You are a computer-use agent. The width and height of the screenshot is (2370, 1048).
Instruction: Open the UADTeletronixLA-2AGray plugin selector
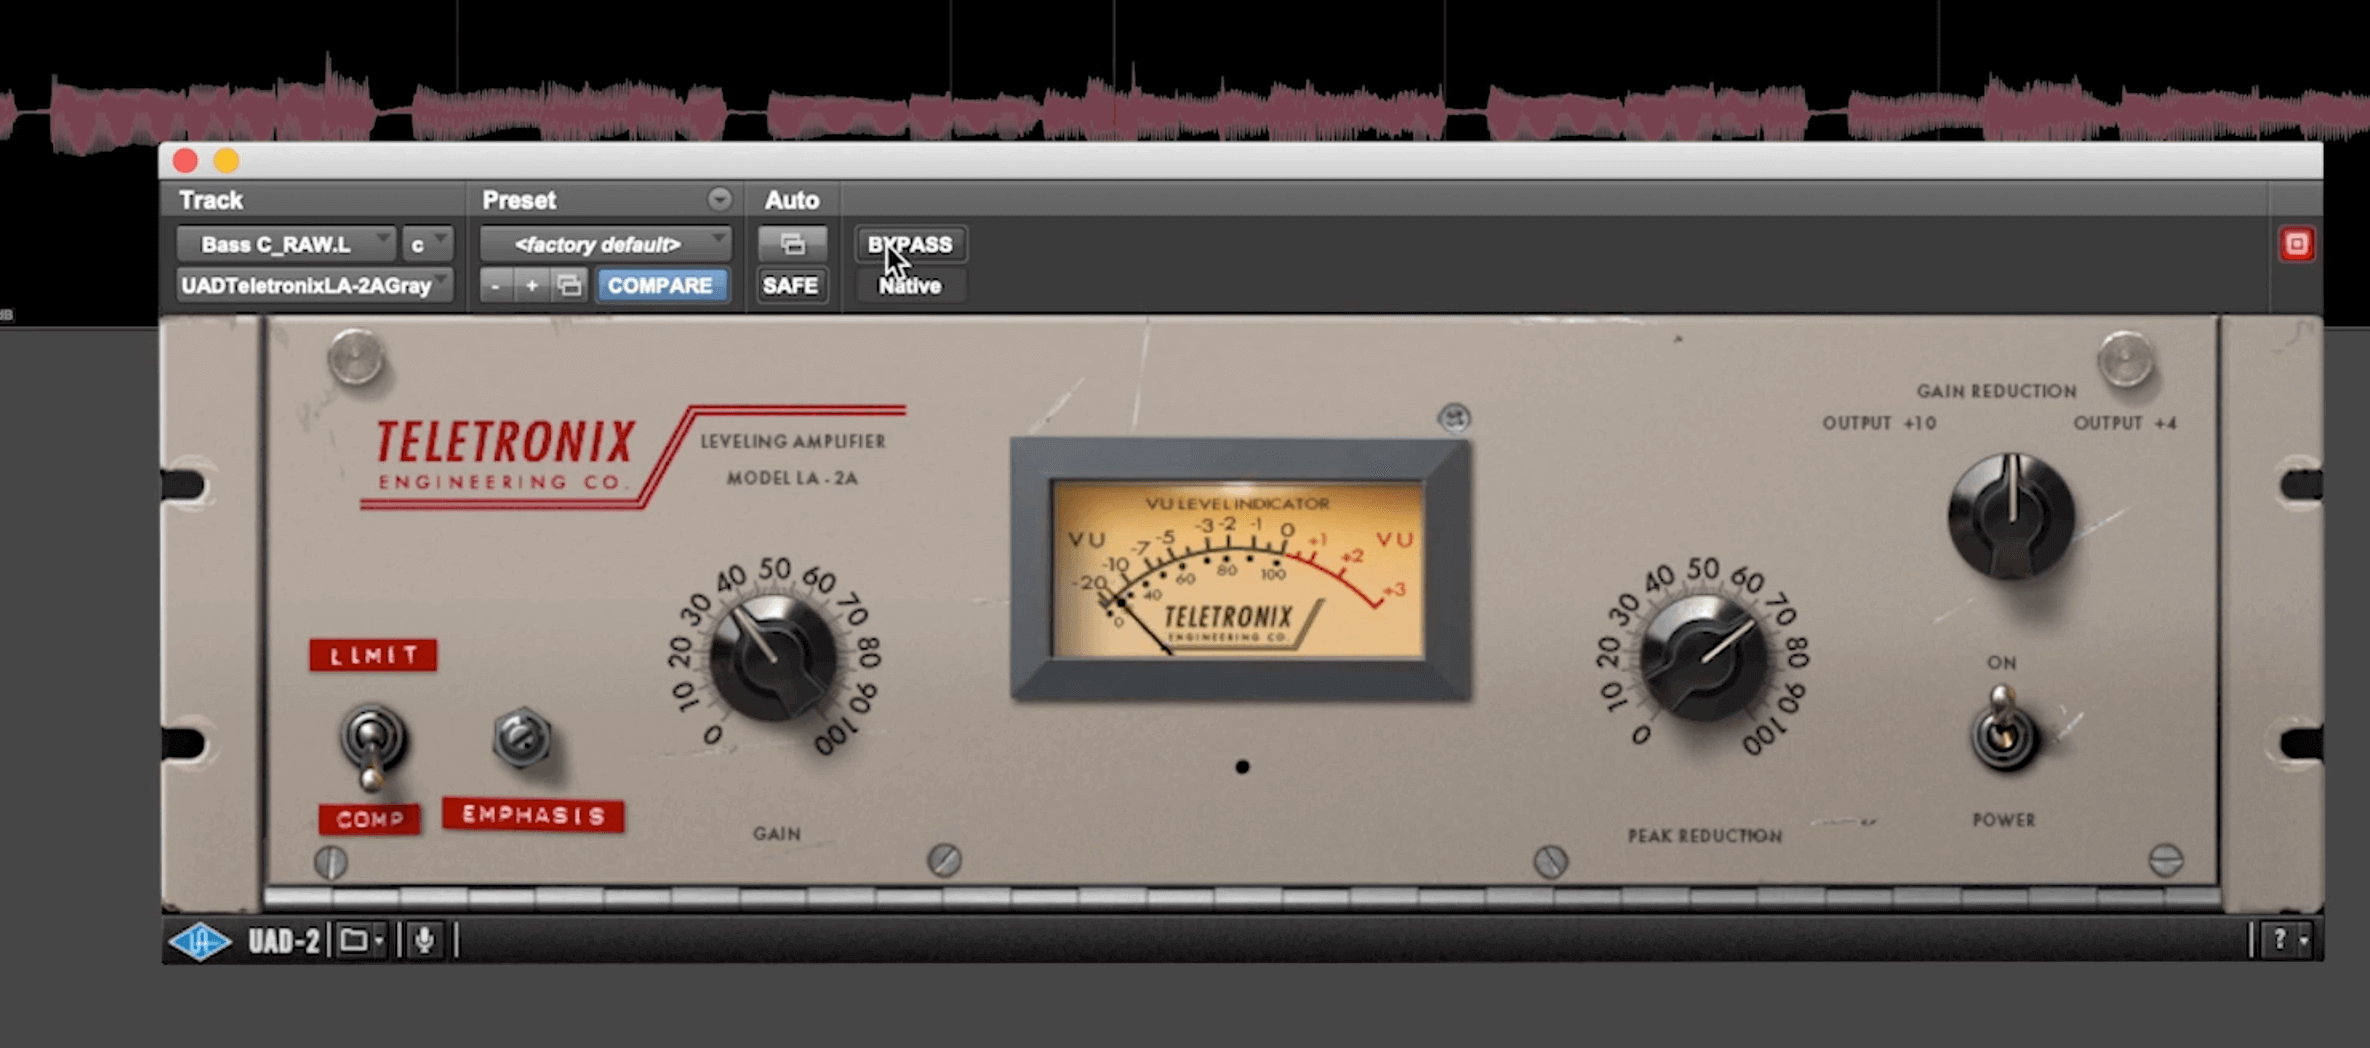[315, 286]
